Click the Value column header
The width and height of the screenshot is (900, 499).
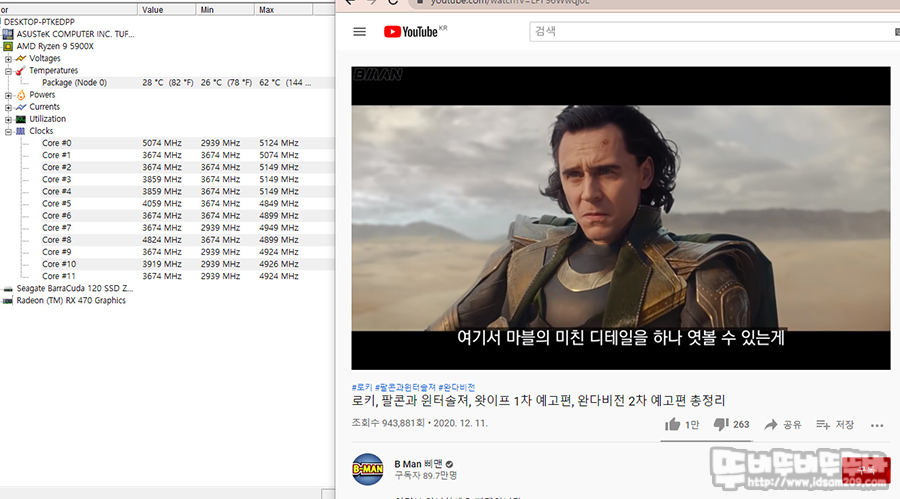click(166, 10)
